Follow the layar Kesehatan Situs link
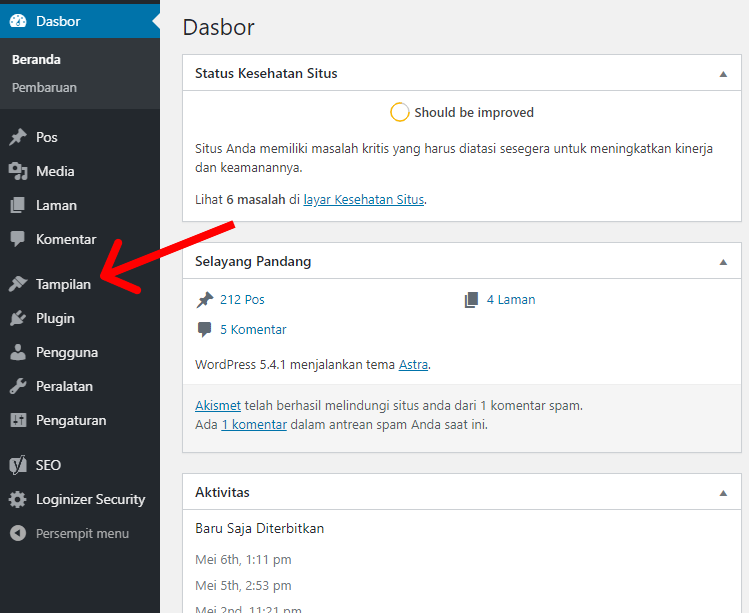The height and width of the screenshot is (613, 749). (364, 199)
